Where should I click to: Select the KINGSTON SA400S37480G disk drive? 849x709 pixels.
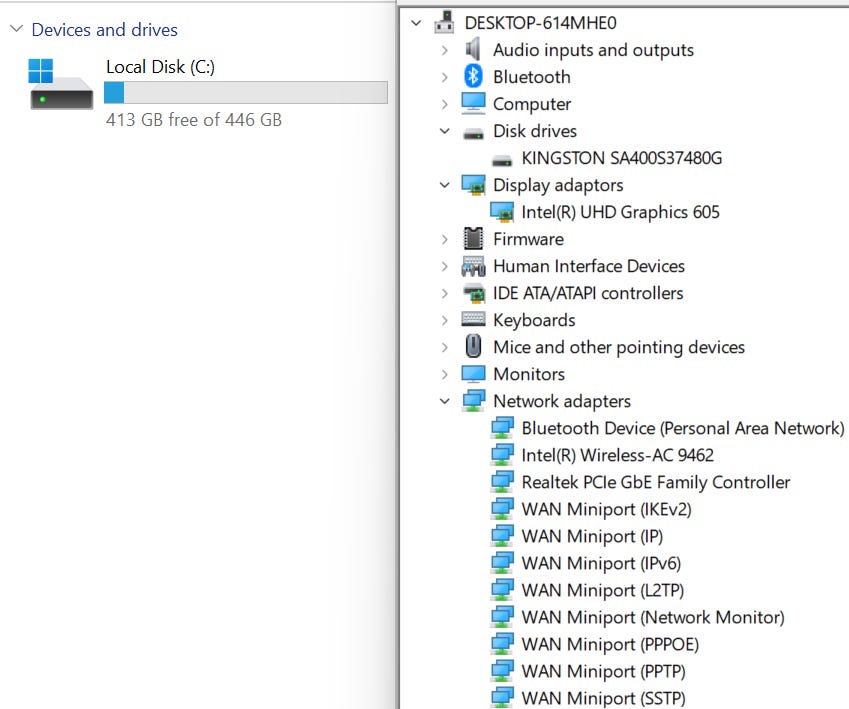(621, 158)
